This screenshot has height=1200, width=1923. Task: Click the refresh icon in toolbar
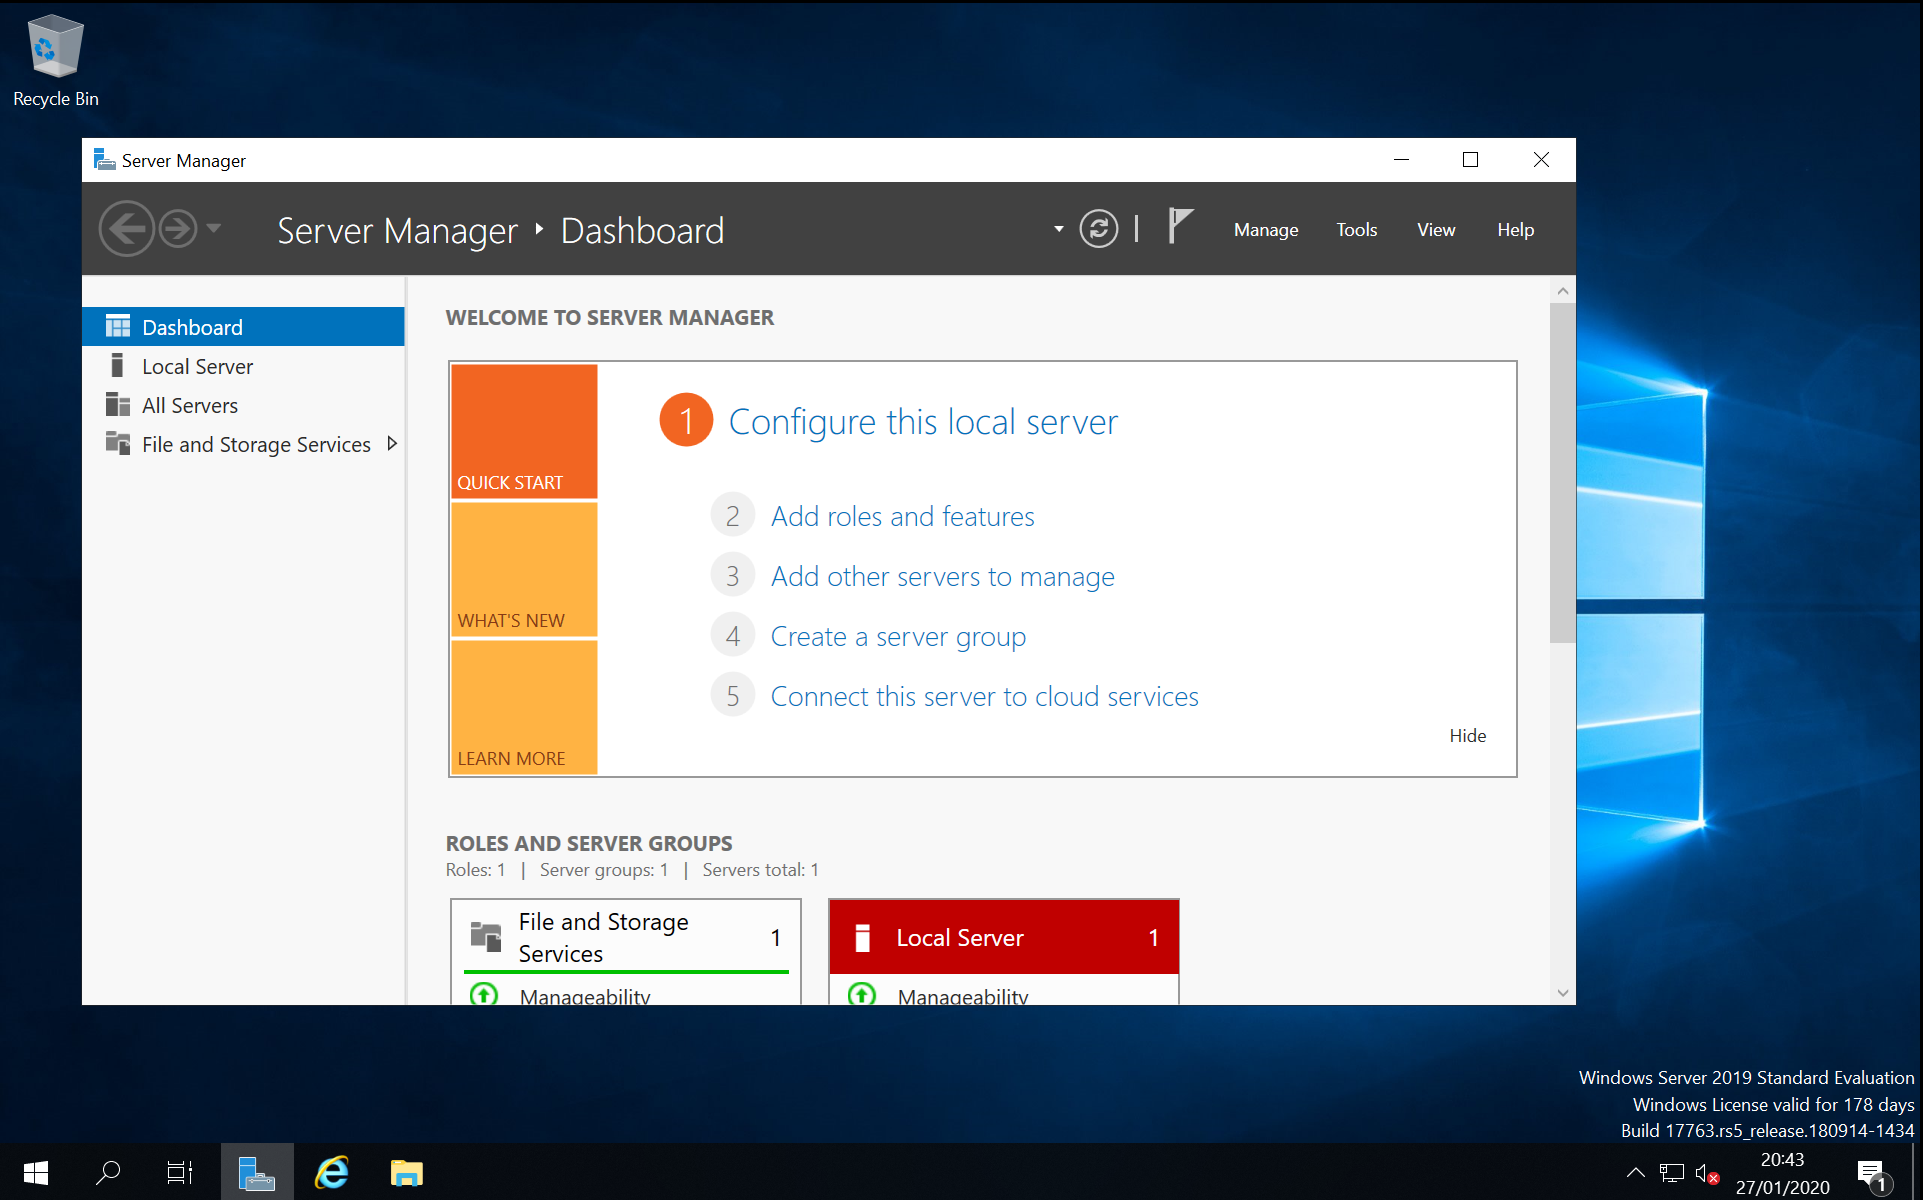coord(1098,229)
